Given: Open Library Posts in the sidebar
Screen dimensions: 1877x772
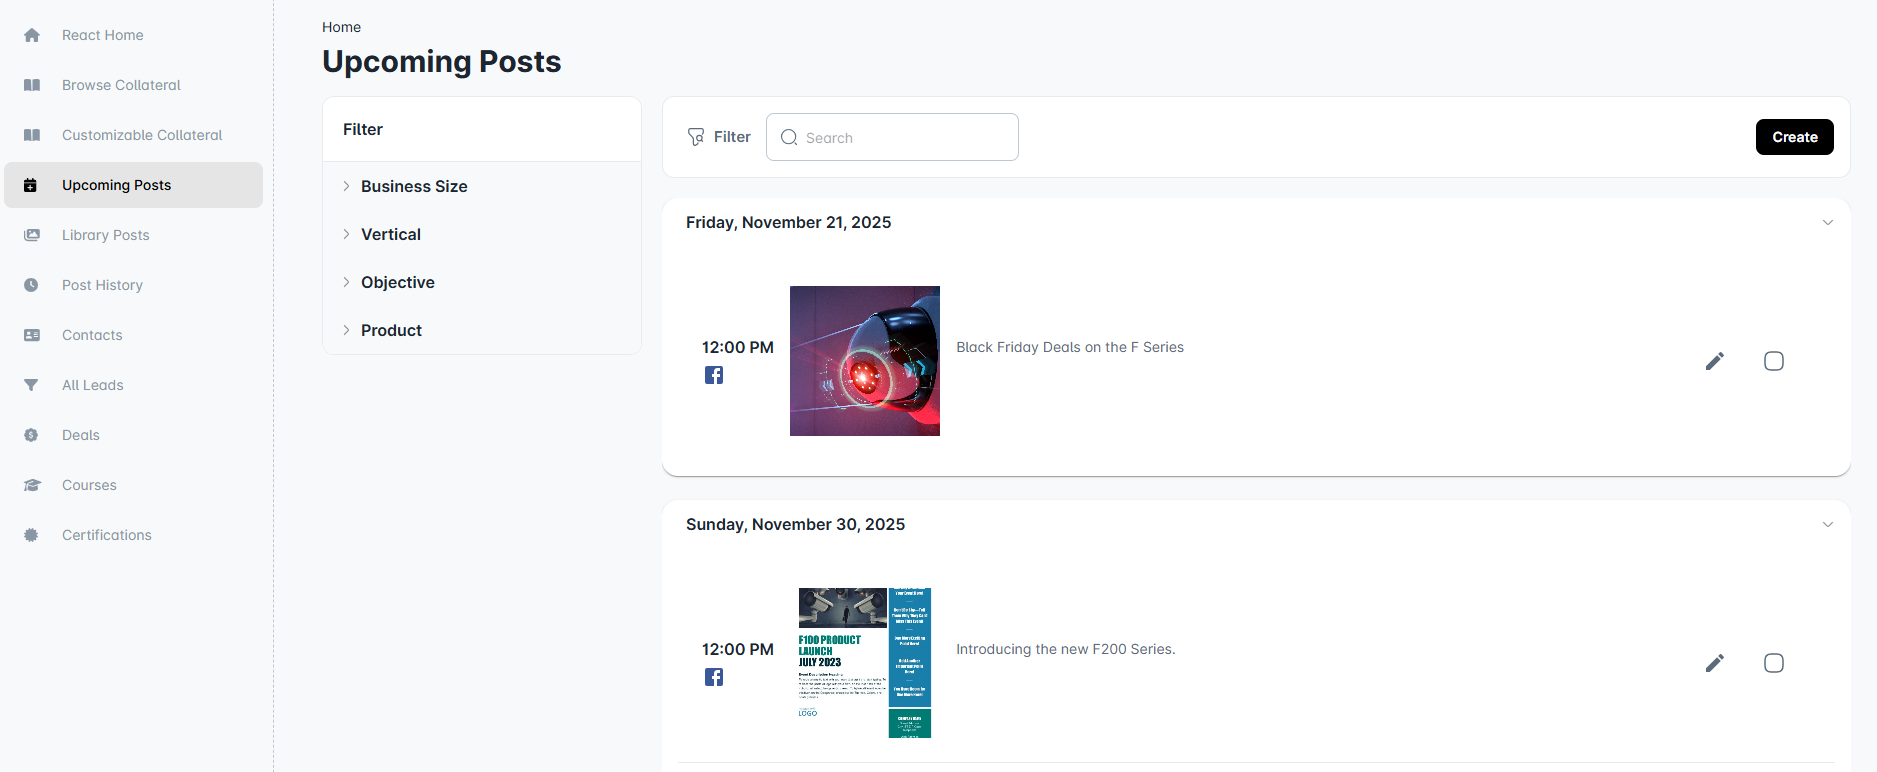Looking at the screenshot, I should (x=105, y=235).
